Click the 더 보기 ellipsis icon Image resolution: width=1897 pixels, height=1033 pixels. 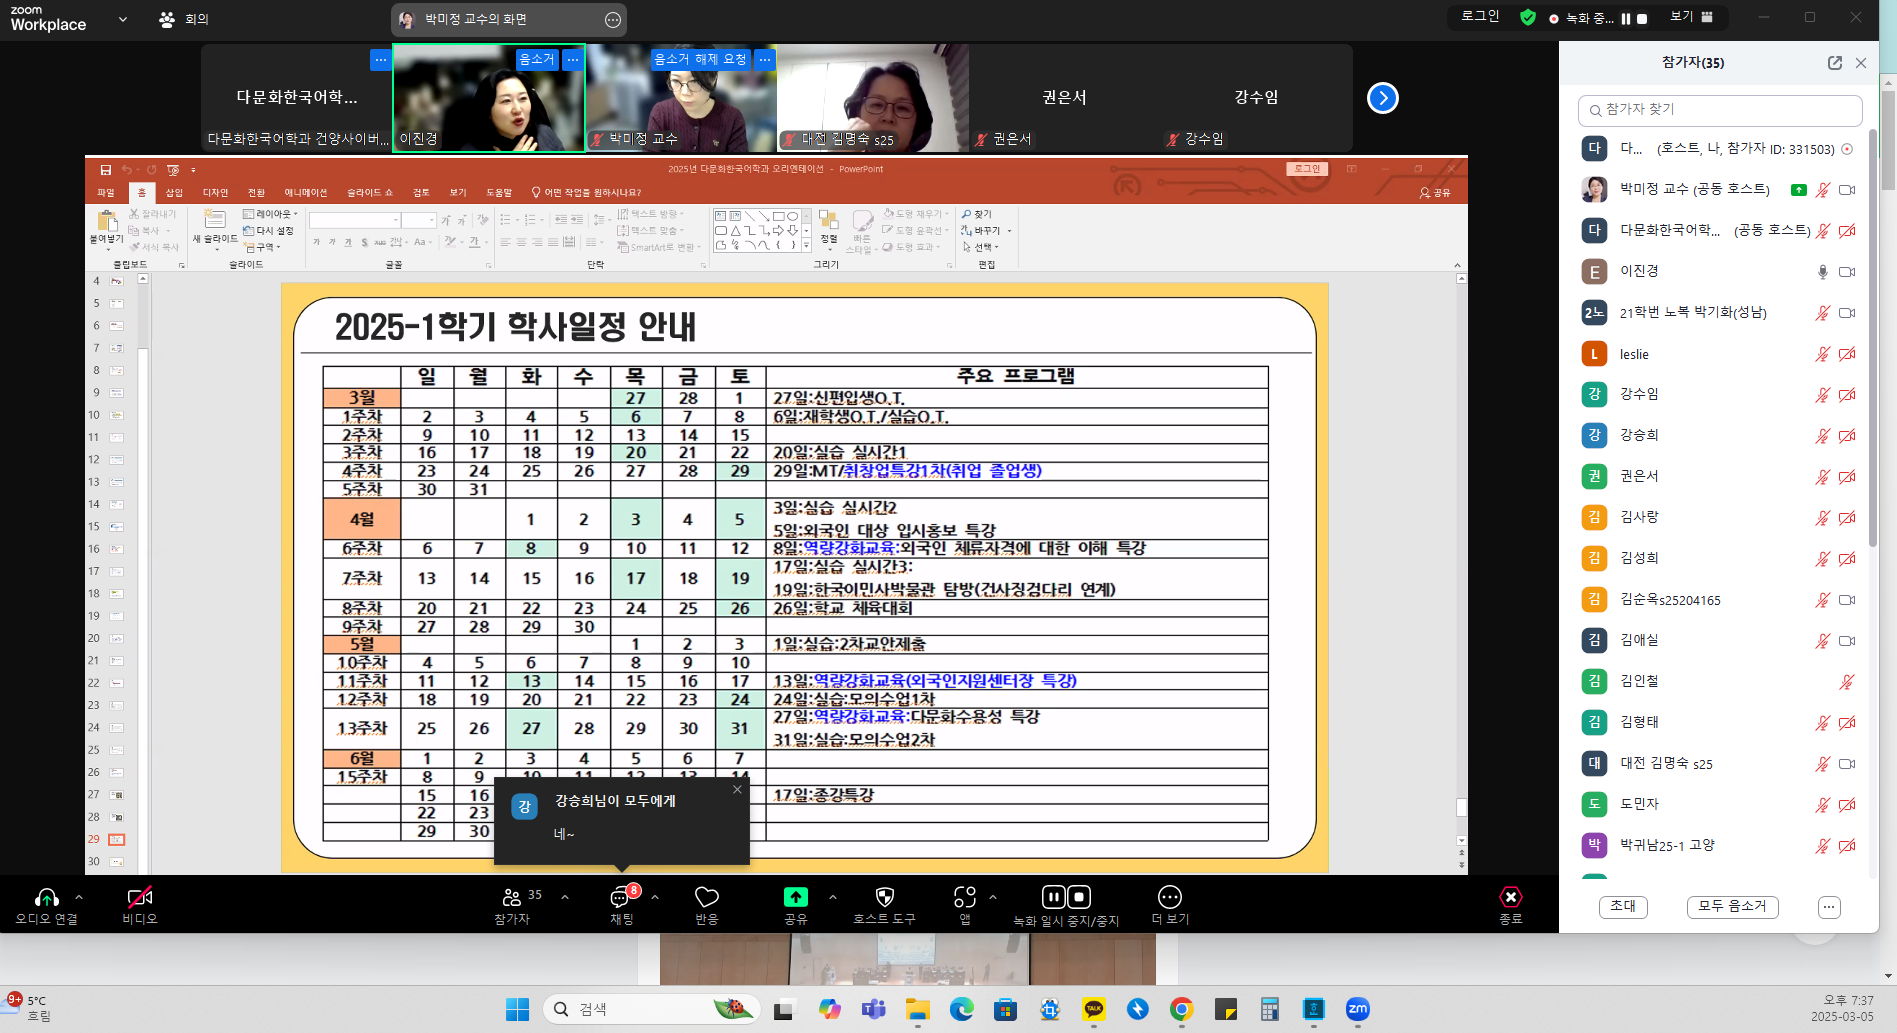1169,897
